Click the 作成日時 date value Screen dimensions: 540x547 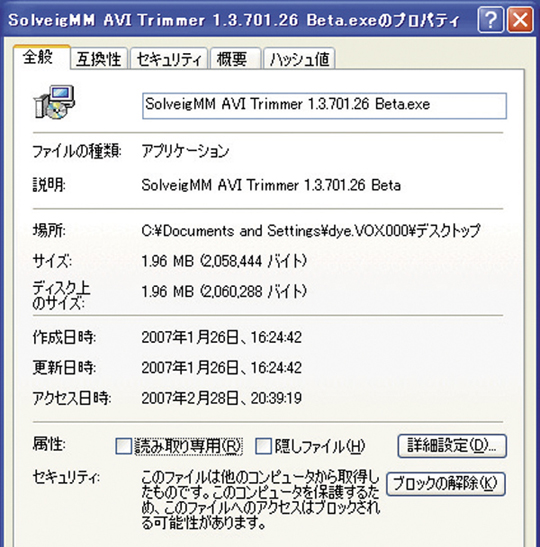coord(222,337)
